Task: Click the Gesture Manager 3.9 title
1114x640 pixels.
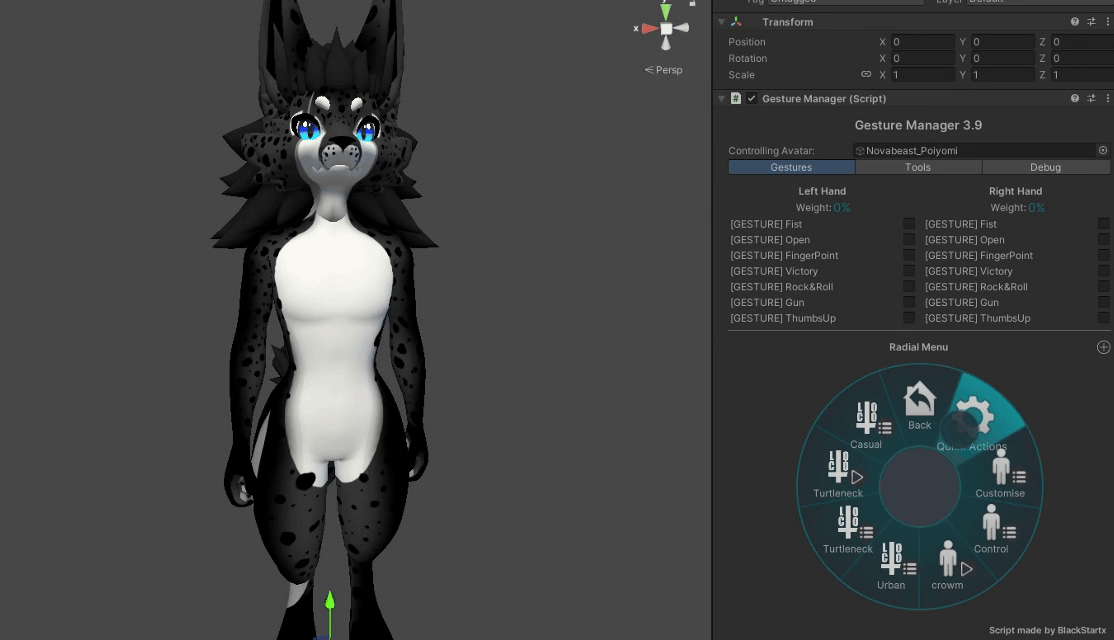Action: coord(918,125)
